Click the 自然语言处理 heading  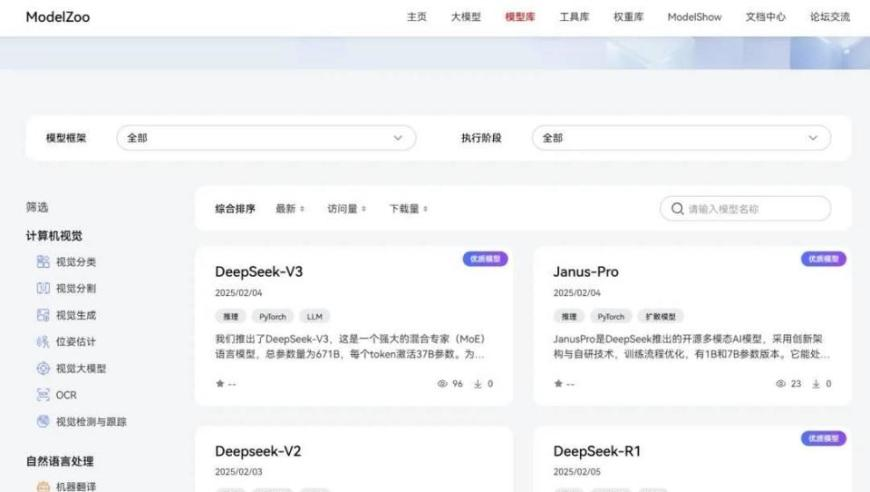coord(59,461)
